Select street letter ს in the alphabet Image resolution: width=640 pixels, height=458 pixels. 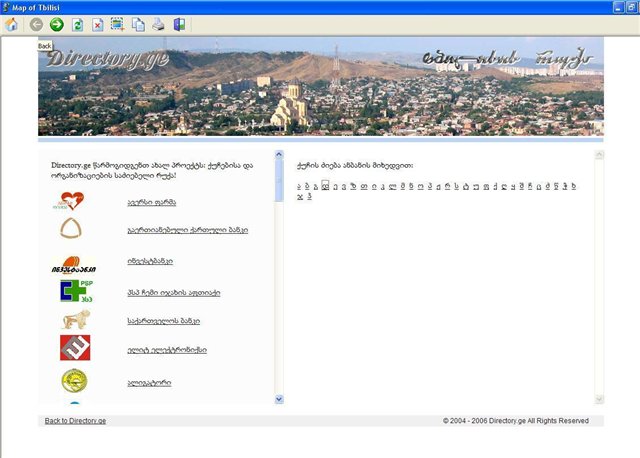(456, 186)
